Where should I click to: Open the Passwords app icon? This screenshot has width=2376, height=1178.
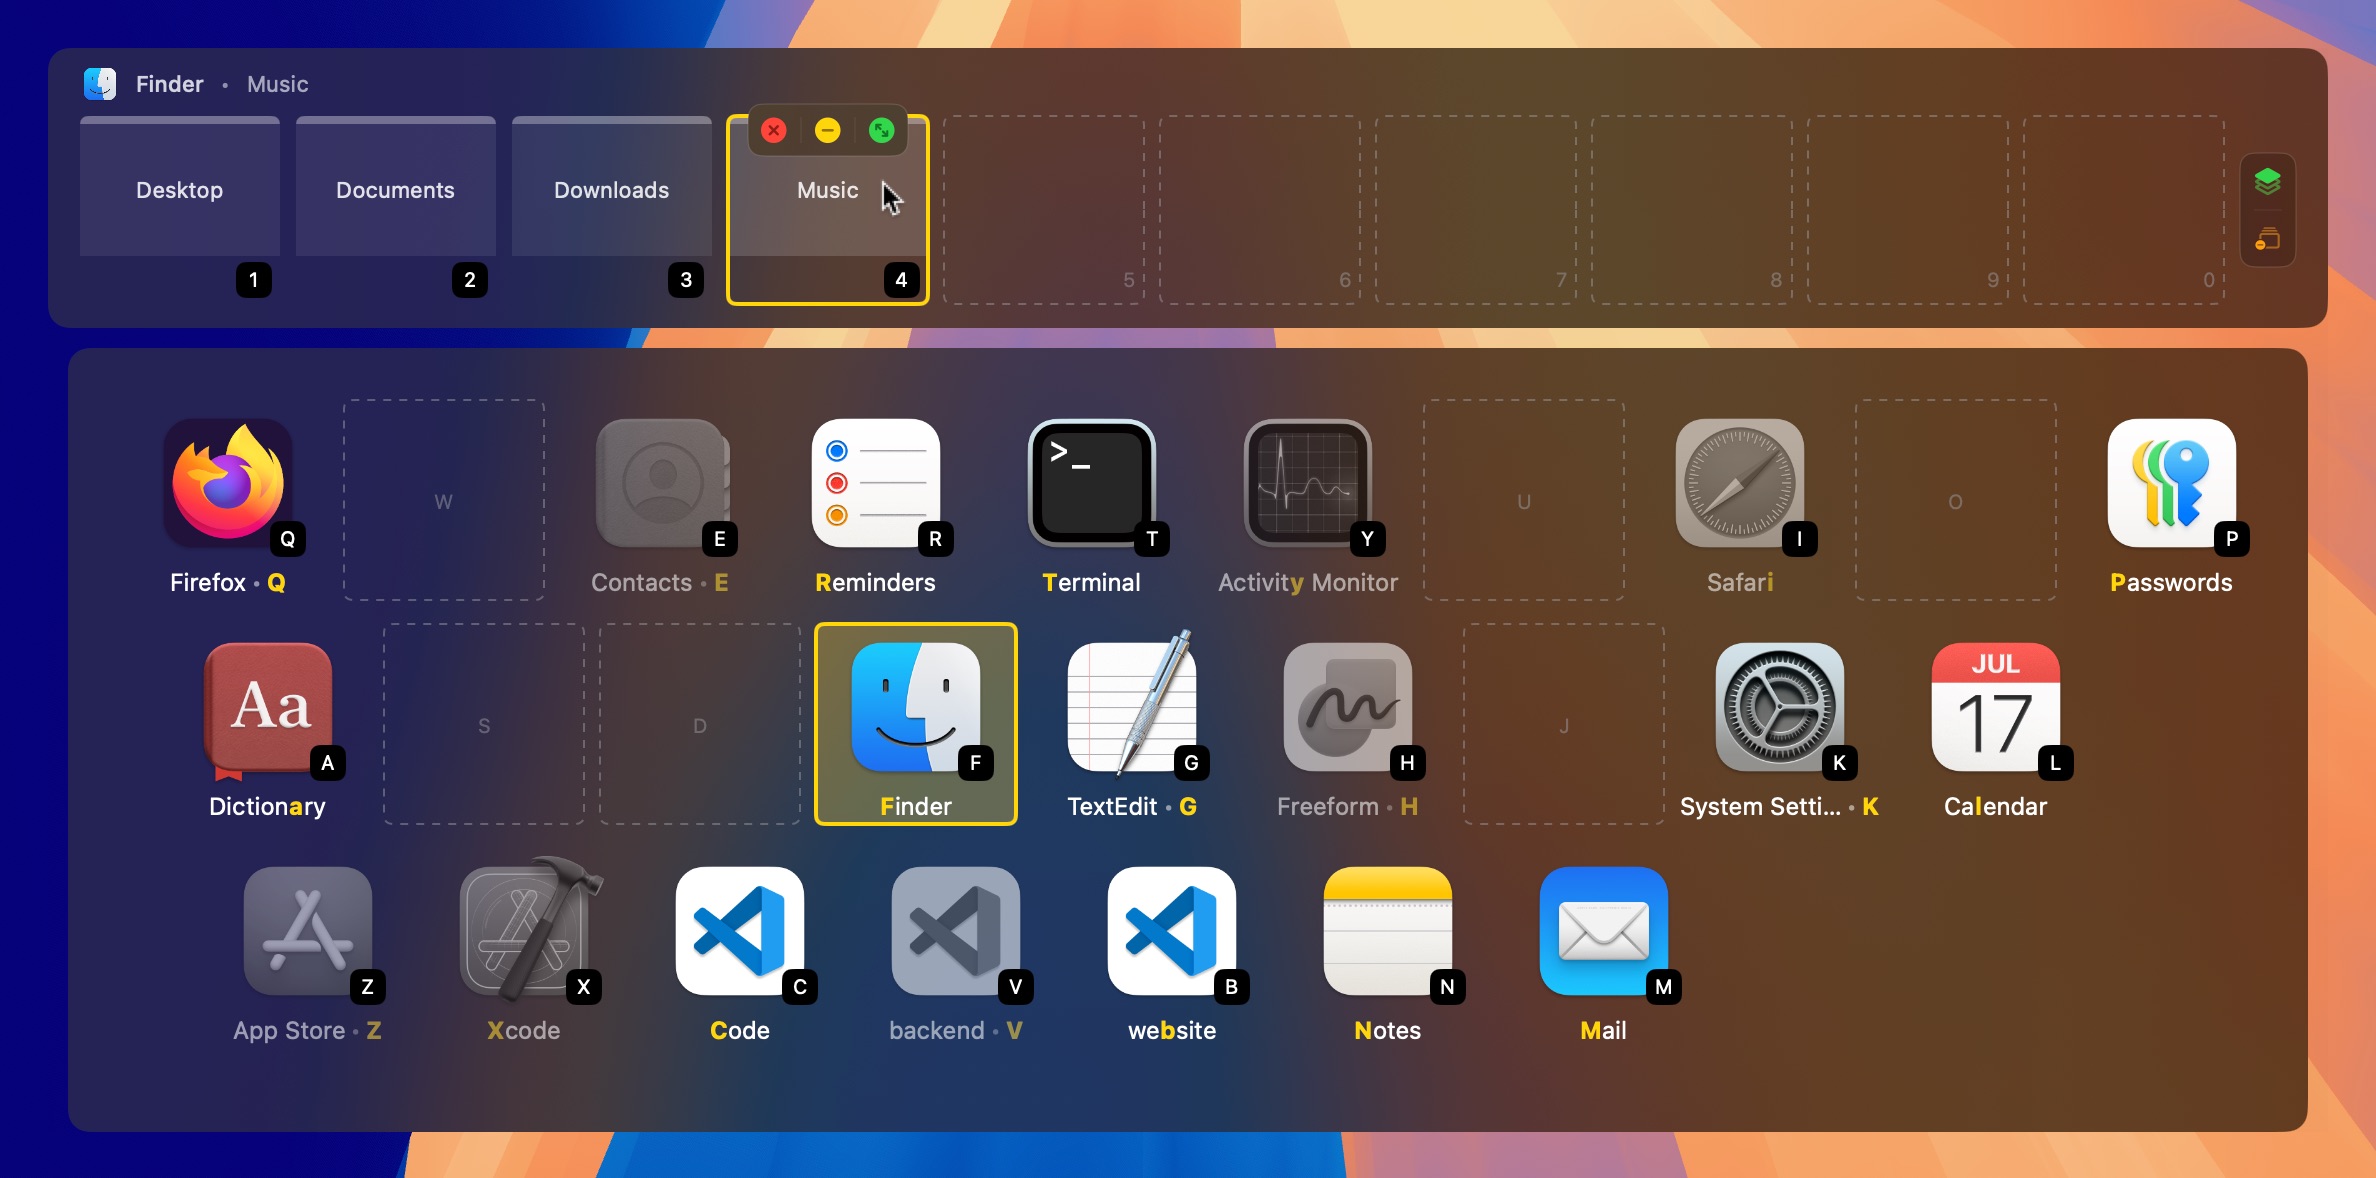pos(2172,482)
